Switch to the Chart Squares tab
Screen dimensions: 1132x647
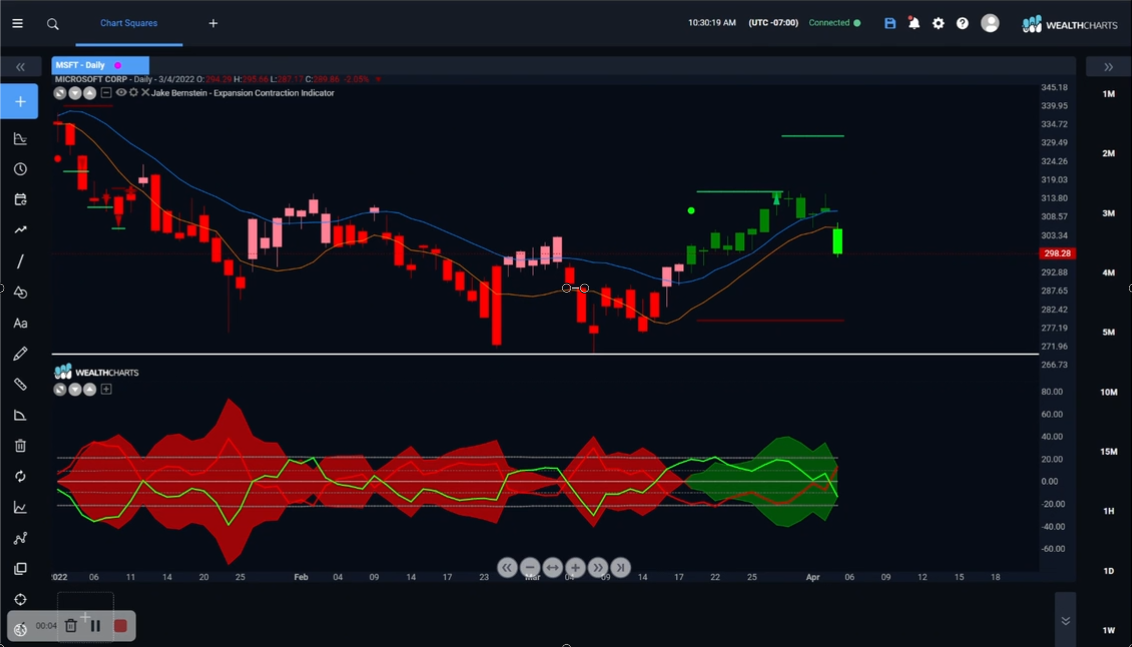[129, 23]
